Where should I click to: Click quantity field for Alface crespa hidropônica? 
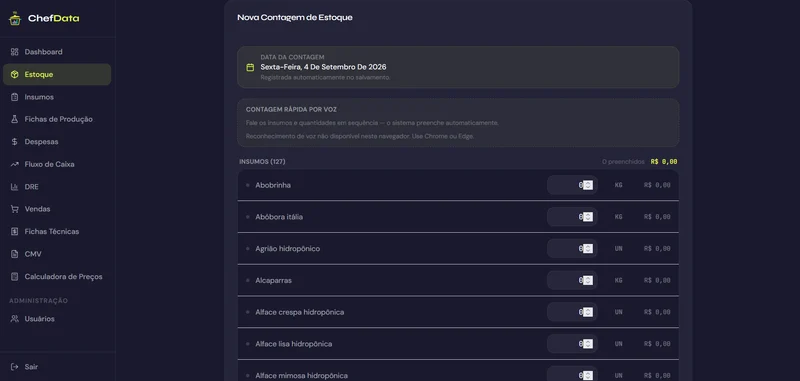572,312
